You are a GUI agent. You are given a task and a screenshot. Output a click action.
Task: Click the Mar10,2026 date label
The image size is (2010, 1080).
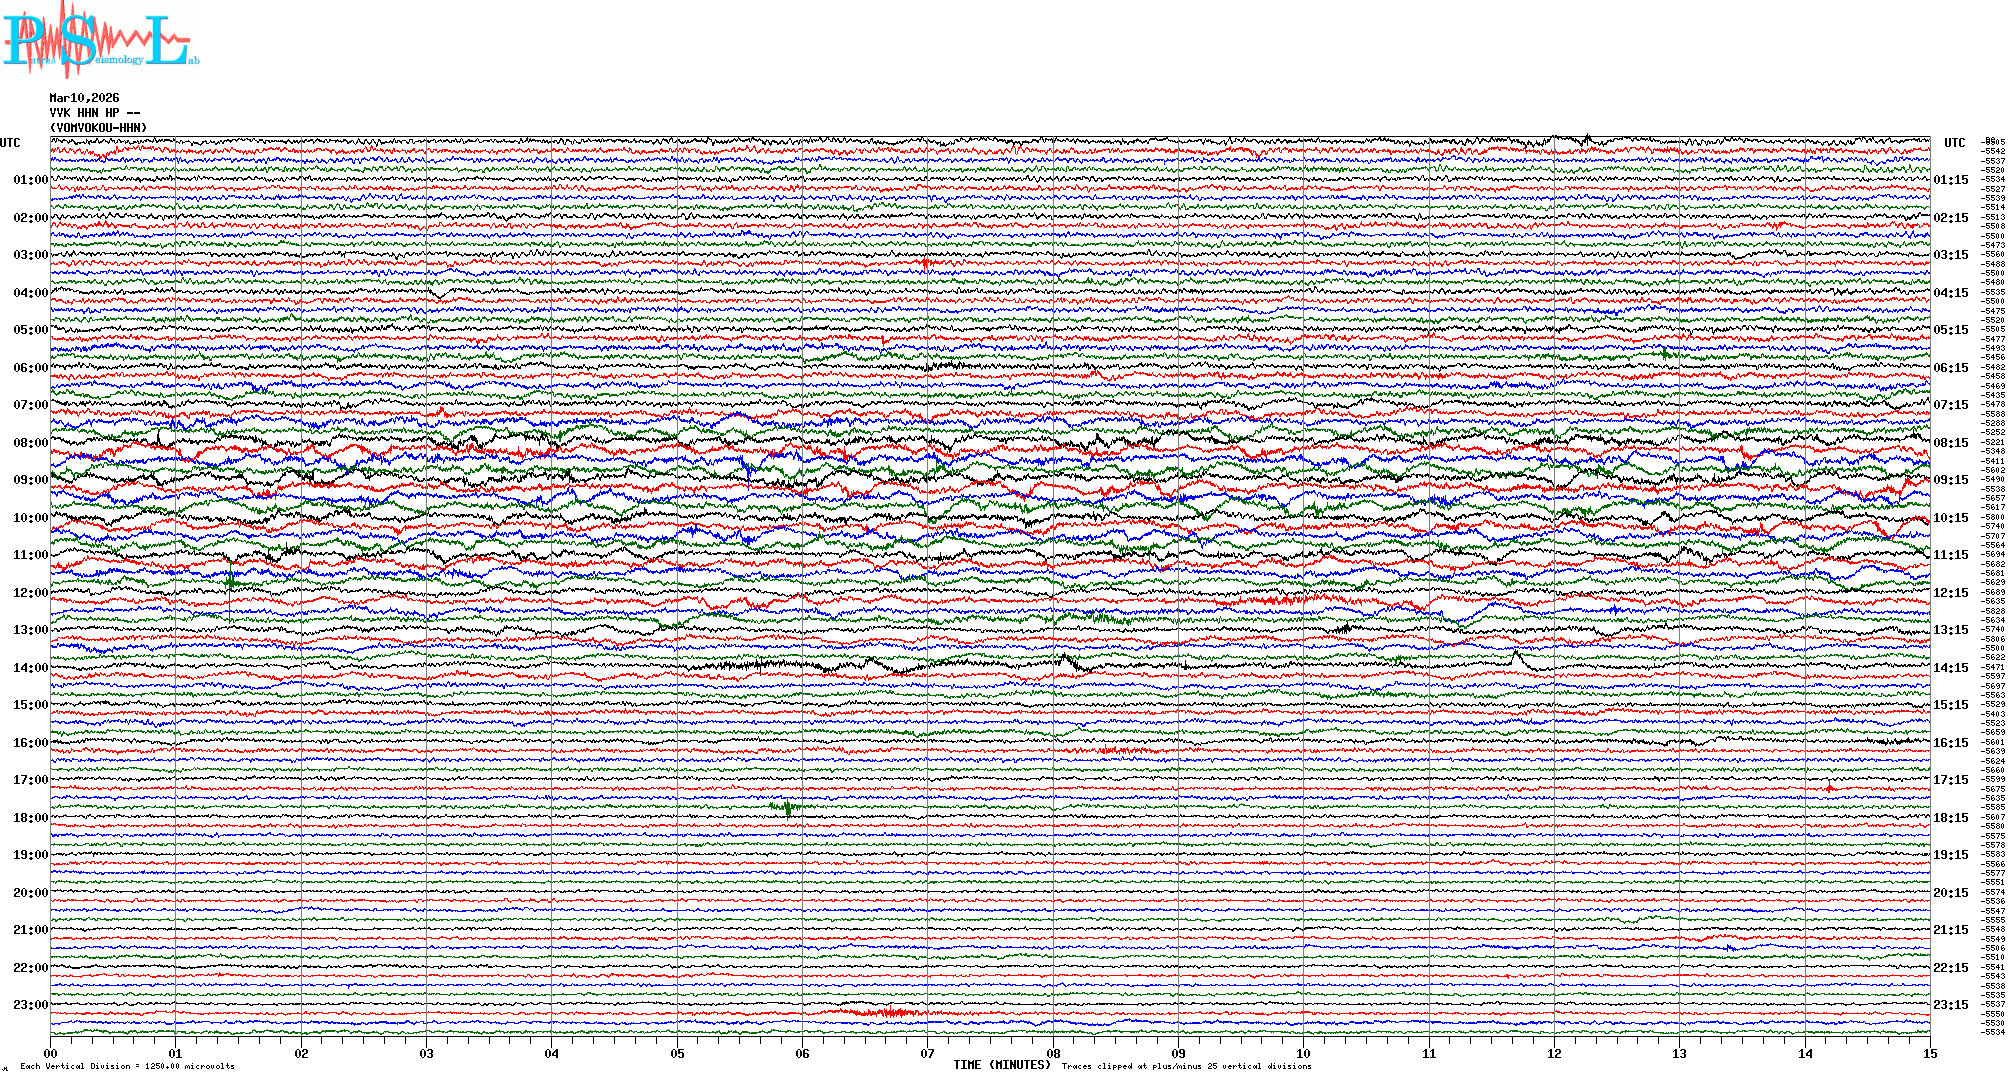click(84, 98)
